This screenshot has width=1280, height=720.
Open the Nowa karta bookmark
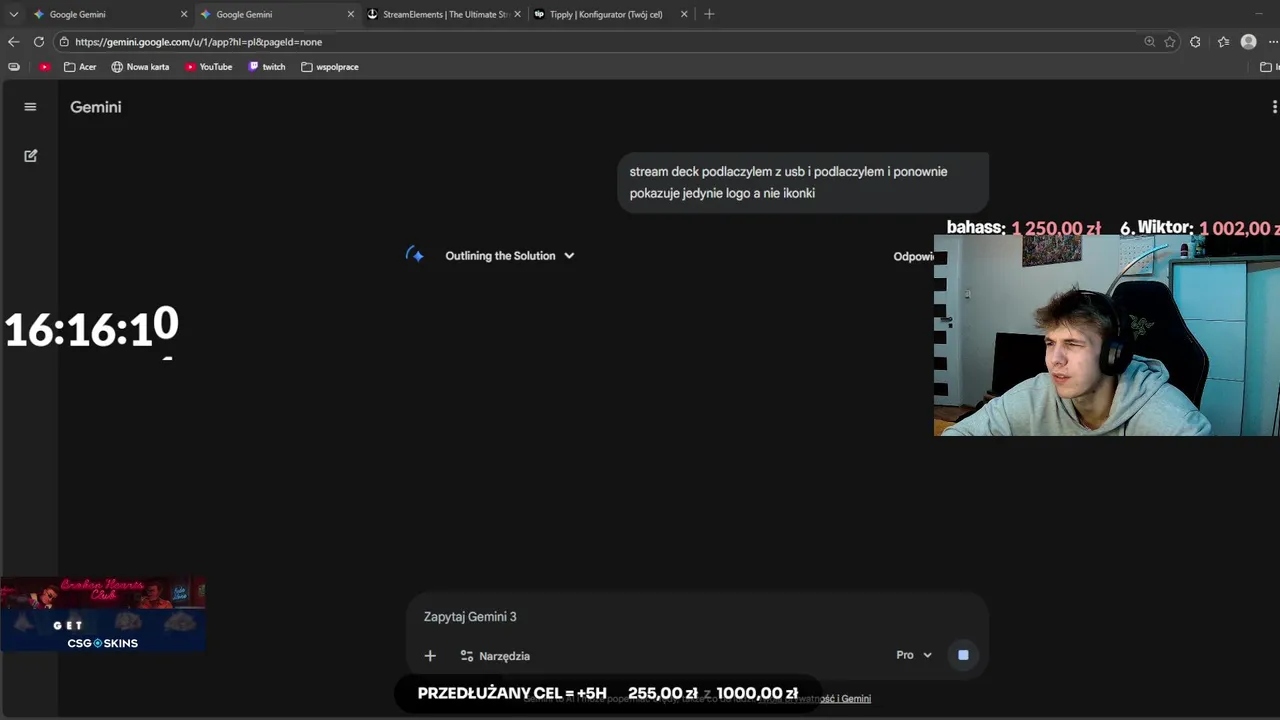(x=140, y=67)
